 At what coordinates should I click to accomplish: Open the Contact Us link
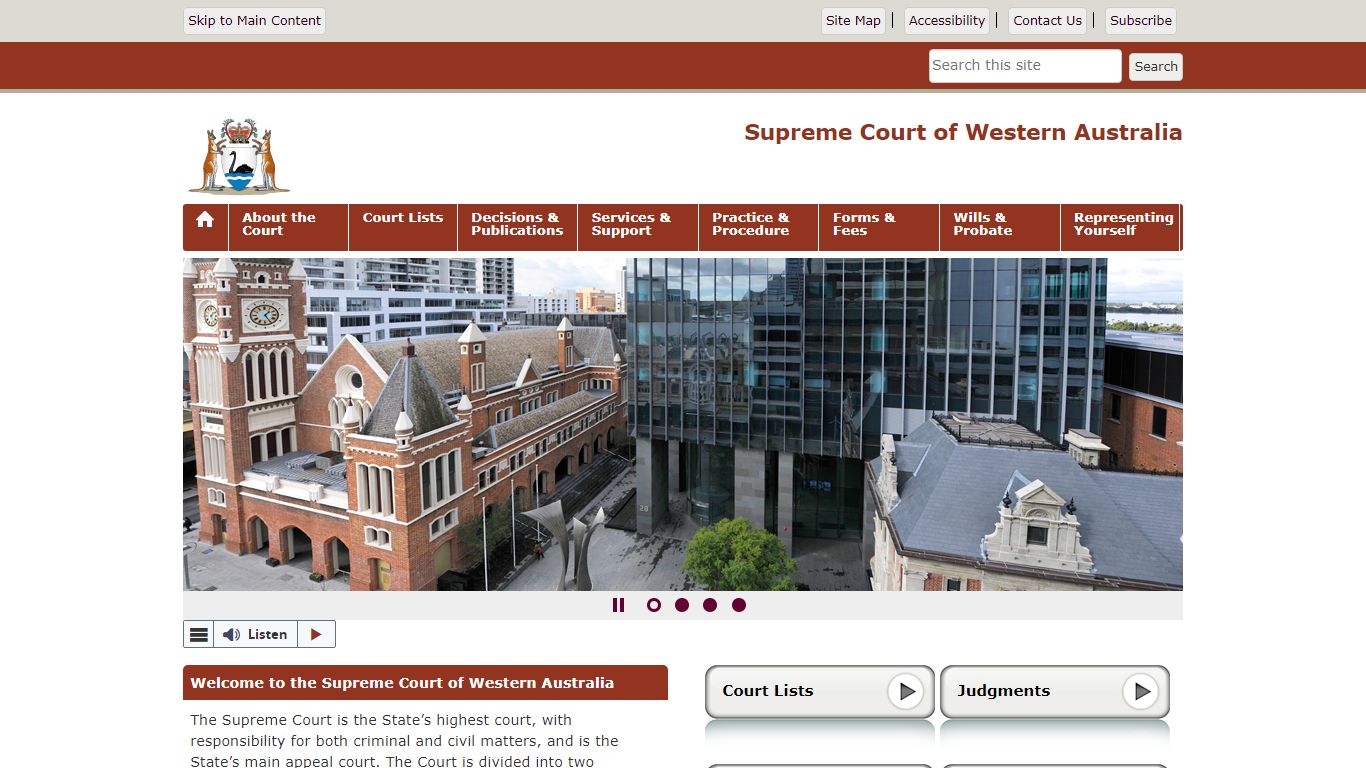pyautogui.click(x=1047, y=21)
